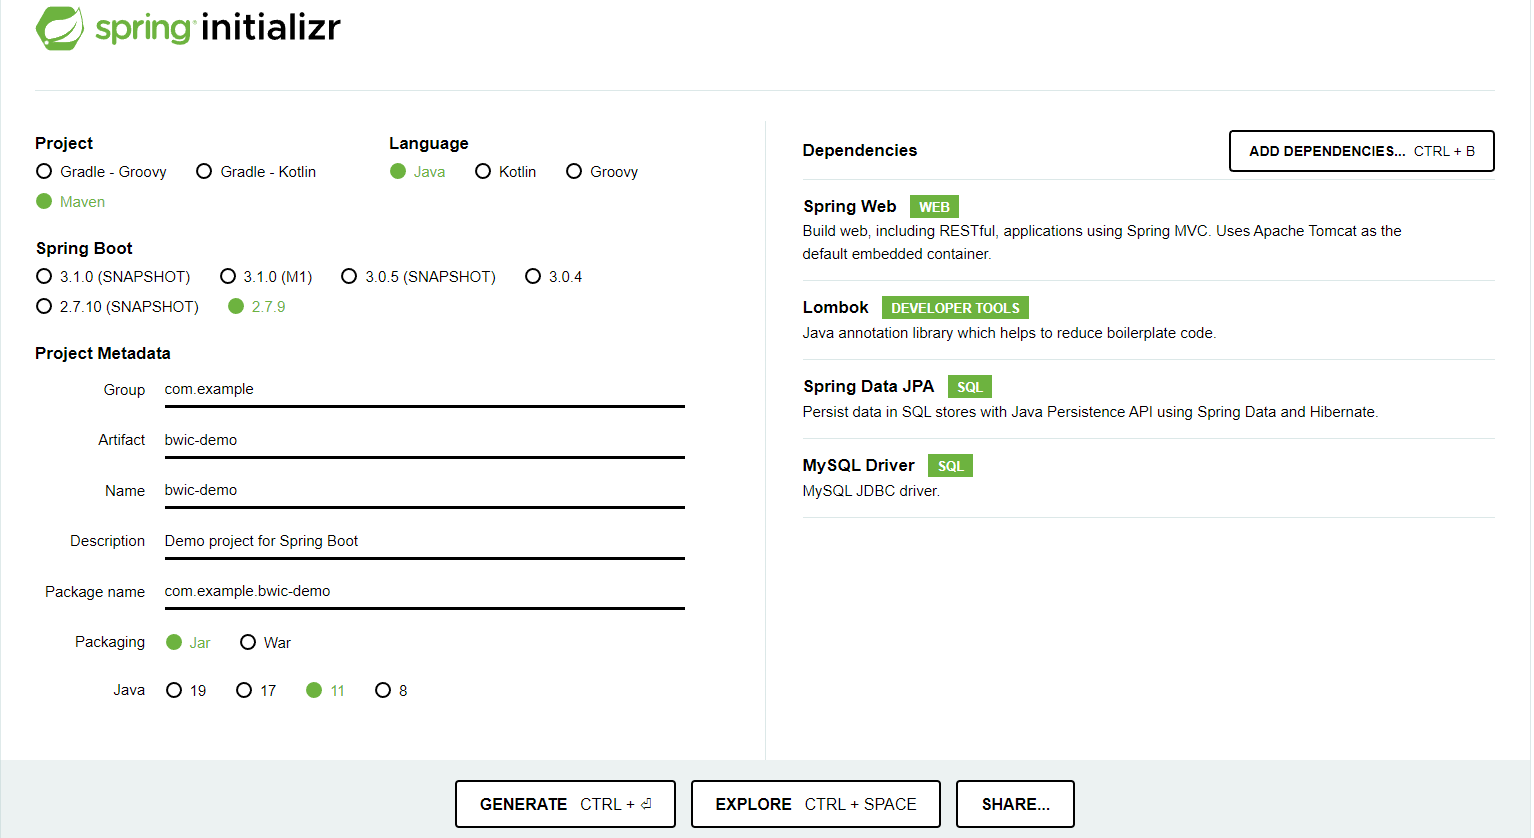This screenshot has width=1534, height=838.
Task: Set packaging to War
Action: (265, 643)
